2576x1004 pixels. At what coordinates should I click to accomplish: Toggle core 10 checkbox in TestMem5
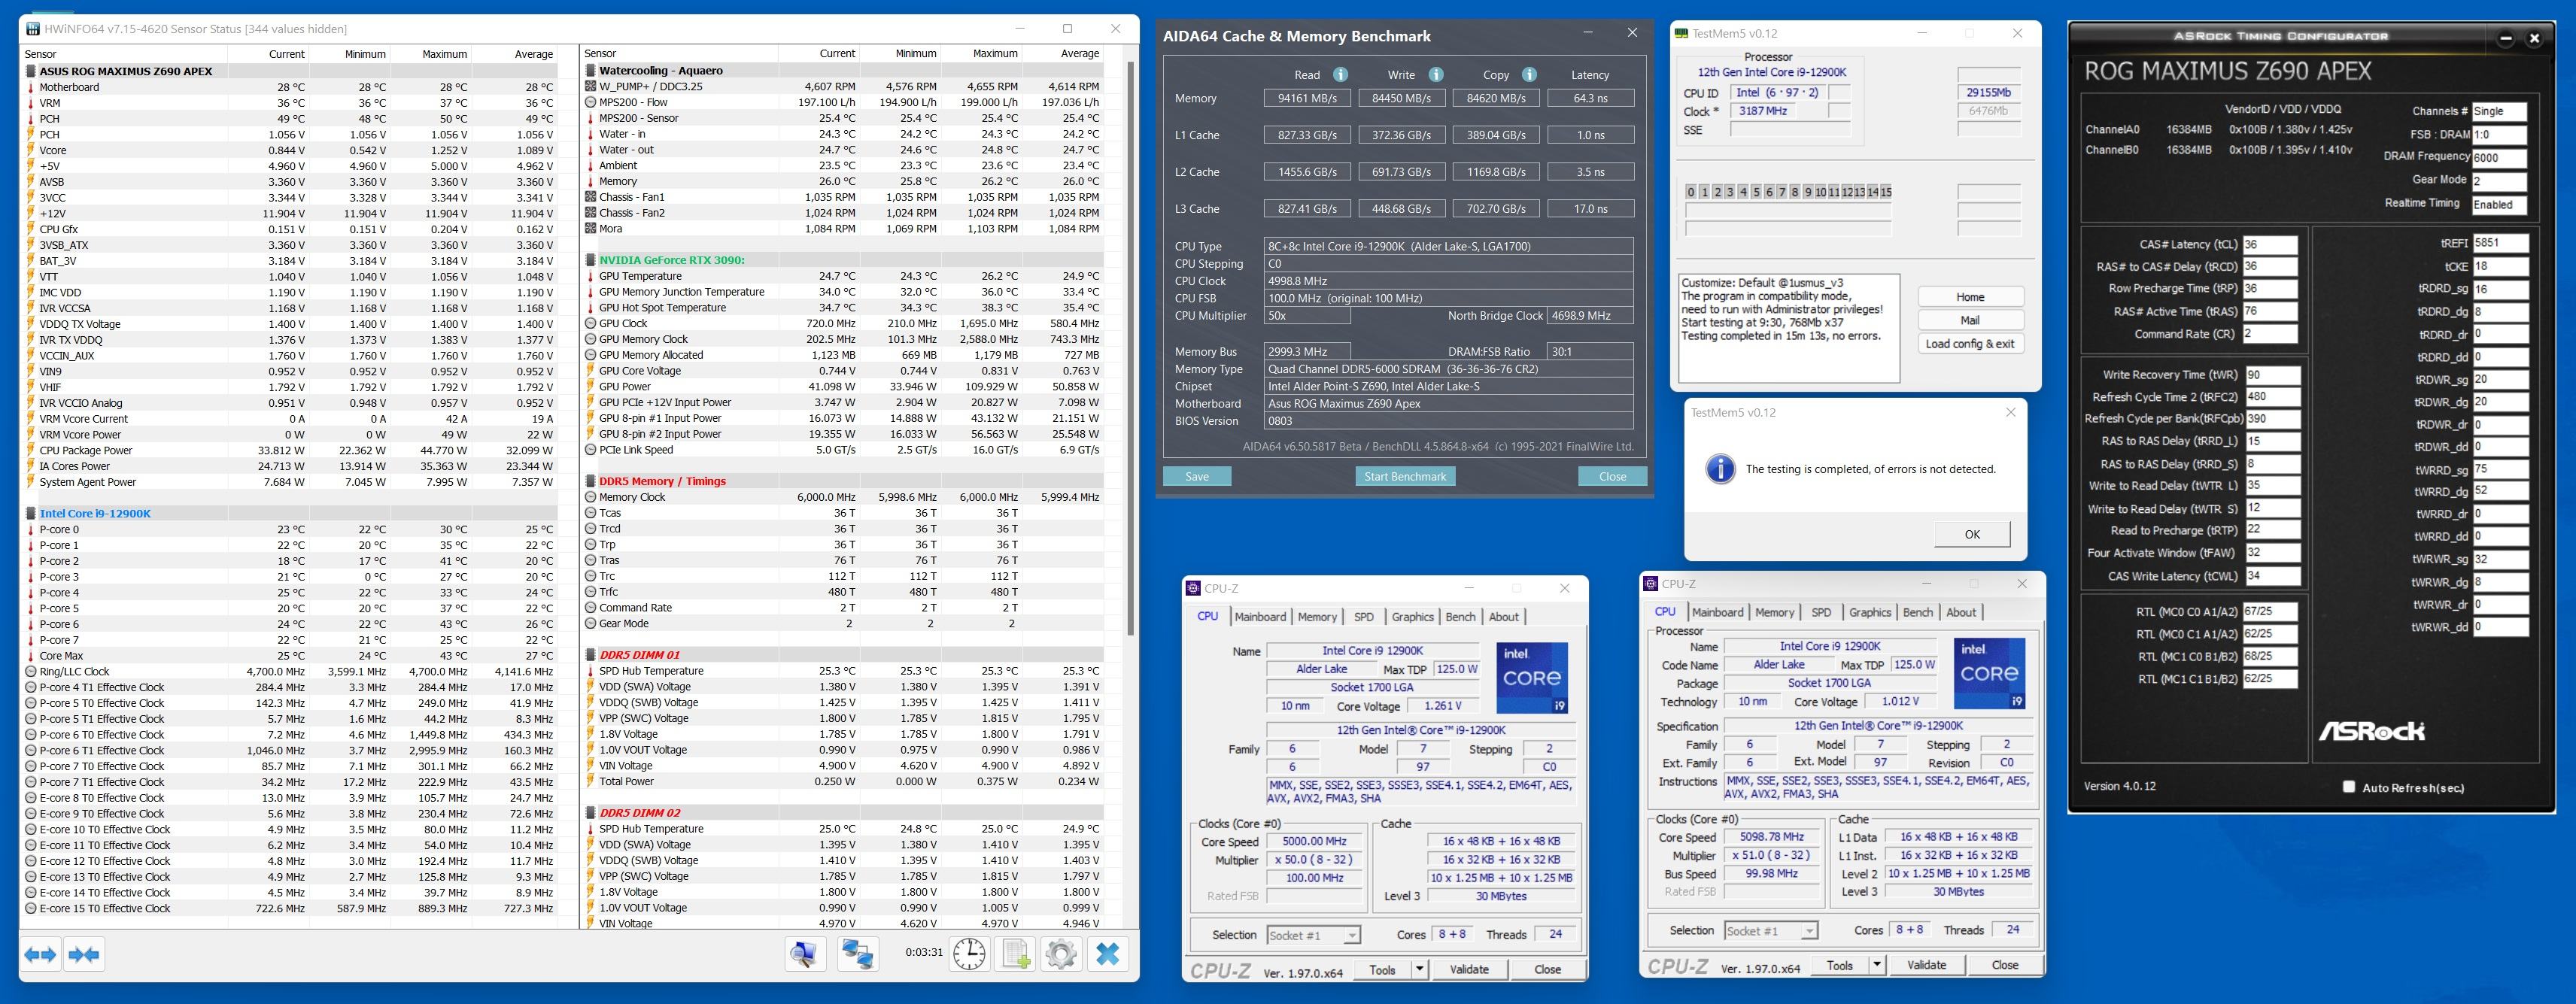point(1821,192)
